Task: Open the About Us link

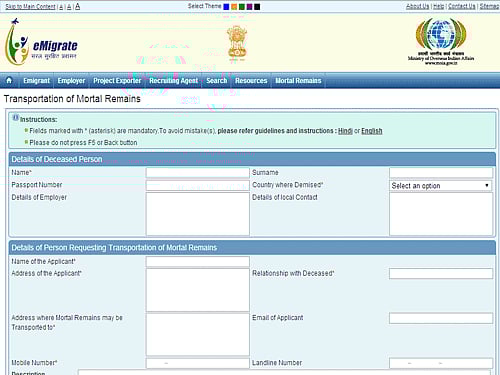Action: [x=417, y=6]
